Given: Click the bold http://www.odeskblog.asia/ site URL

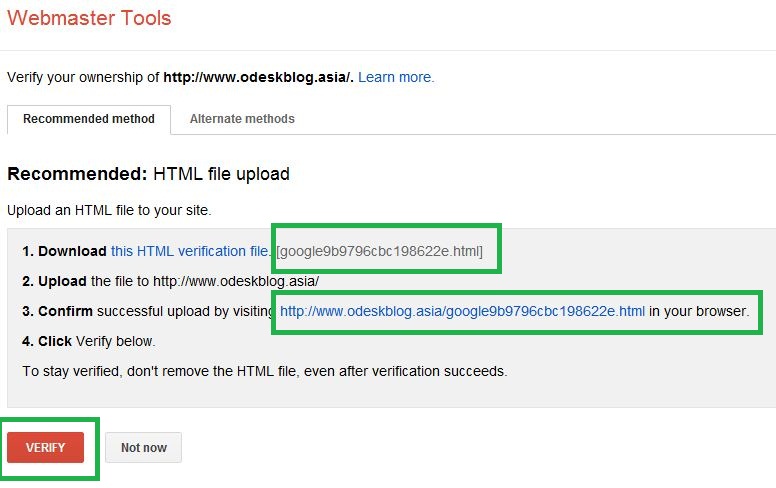Looking at the screenshot, I should (258, 77).
